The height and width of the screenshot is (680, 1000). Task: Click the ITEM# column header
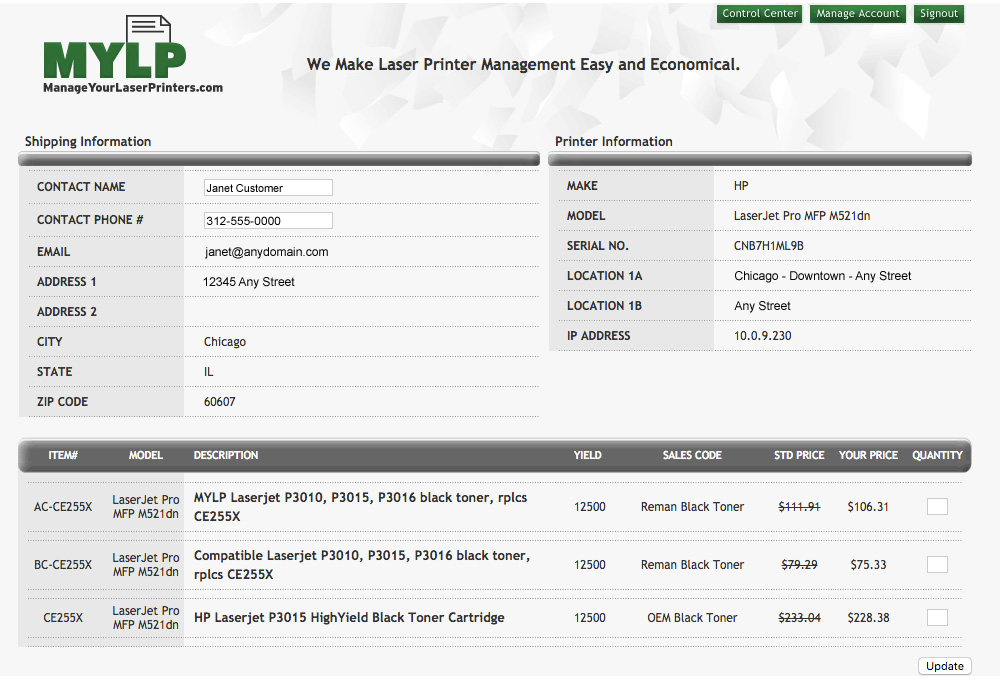coord(63,456)
